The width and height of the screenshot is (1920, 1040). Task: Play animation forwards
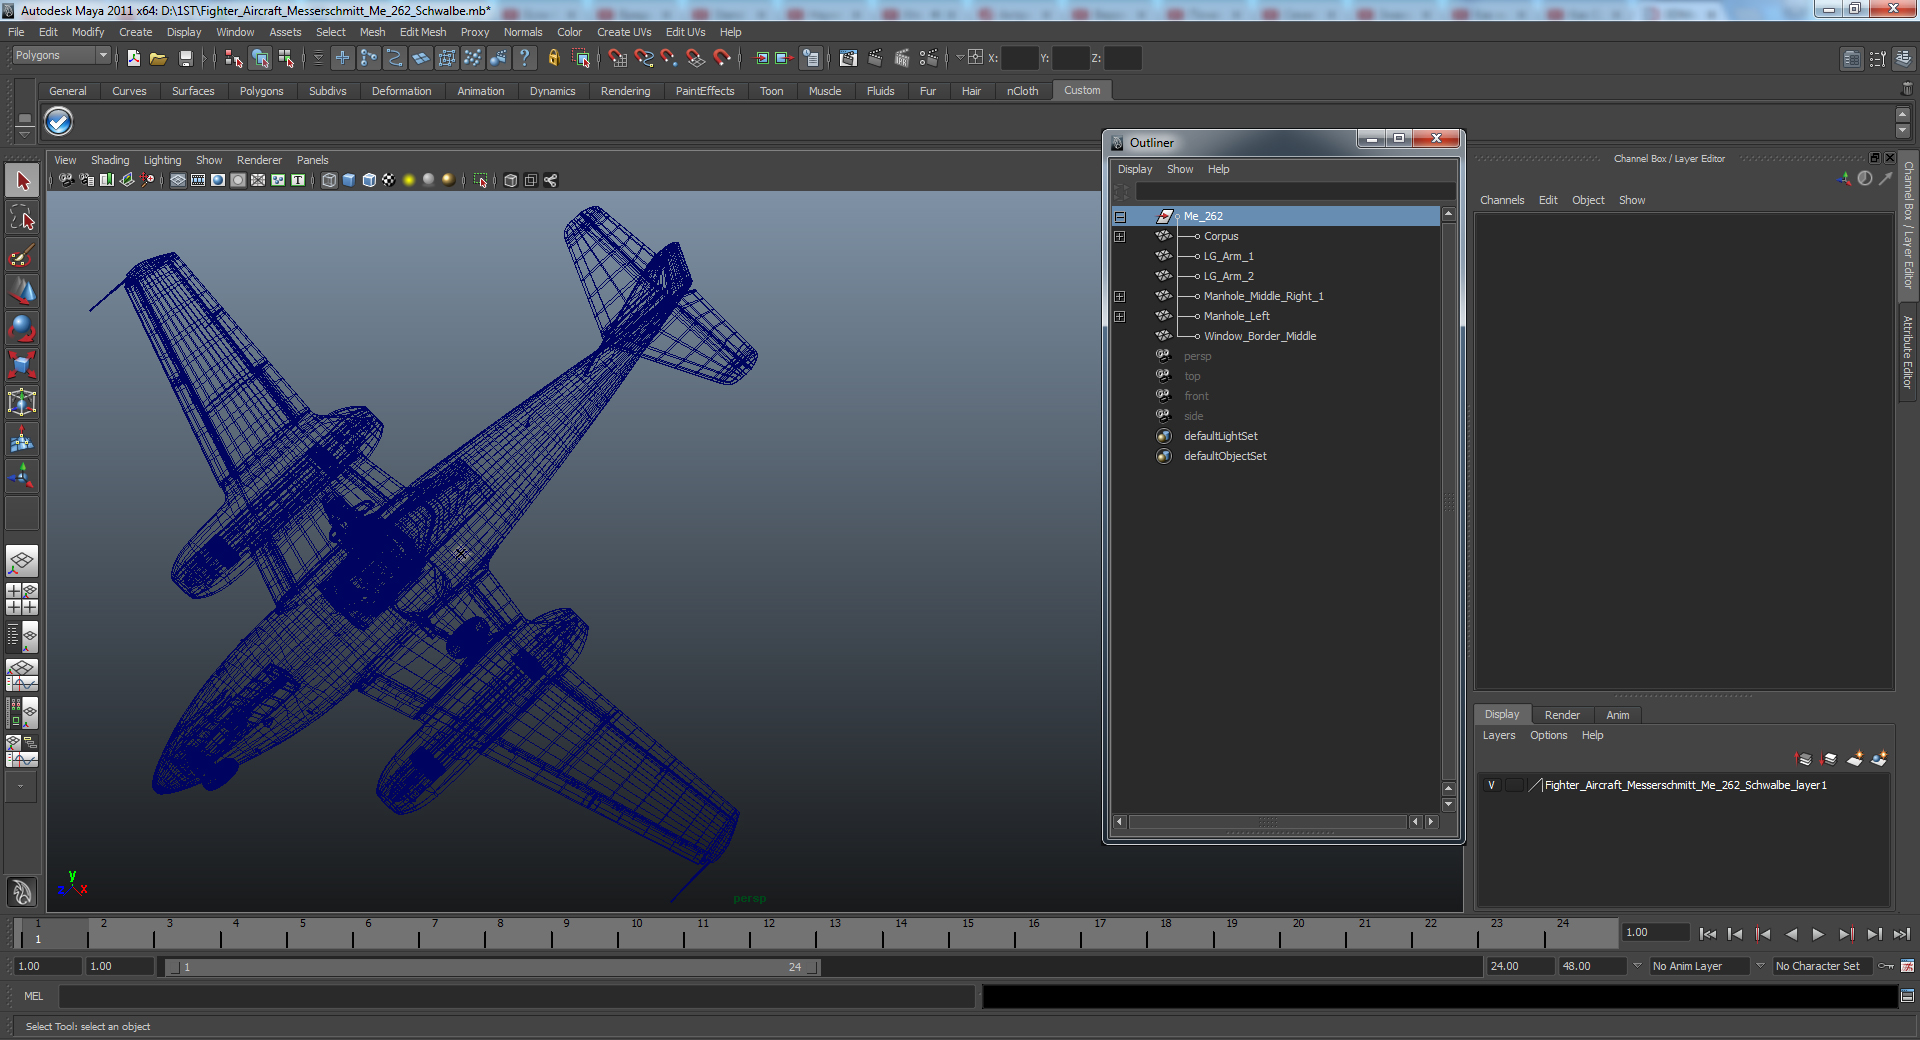pyautogui.click(x=1818, y=934)
